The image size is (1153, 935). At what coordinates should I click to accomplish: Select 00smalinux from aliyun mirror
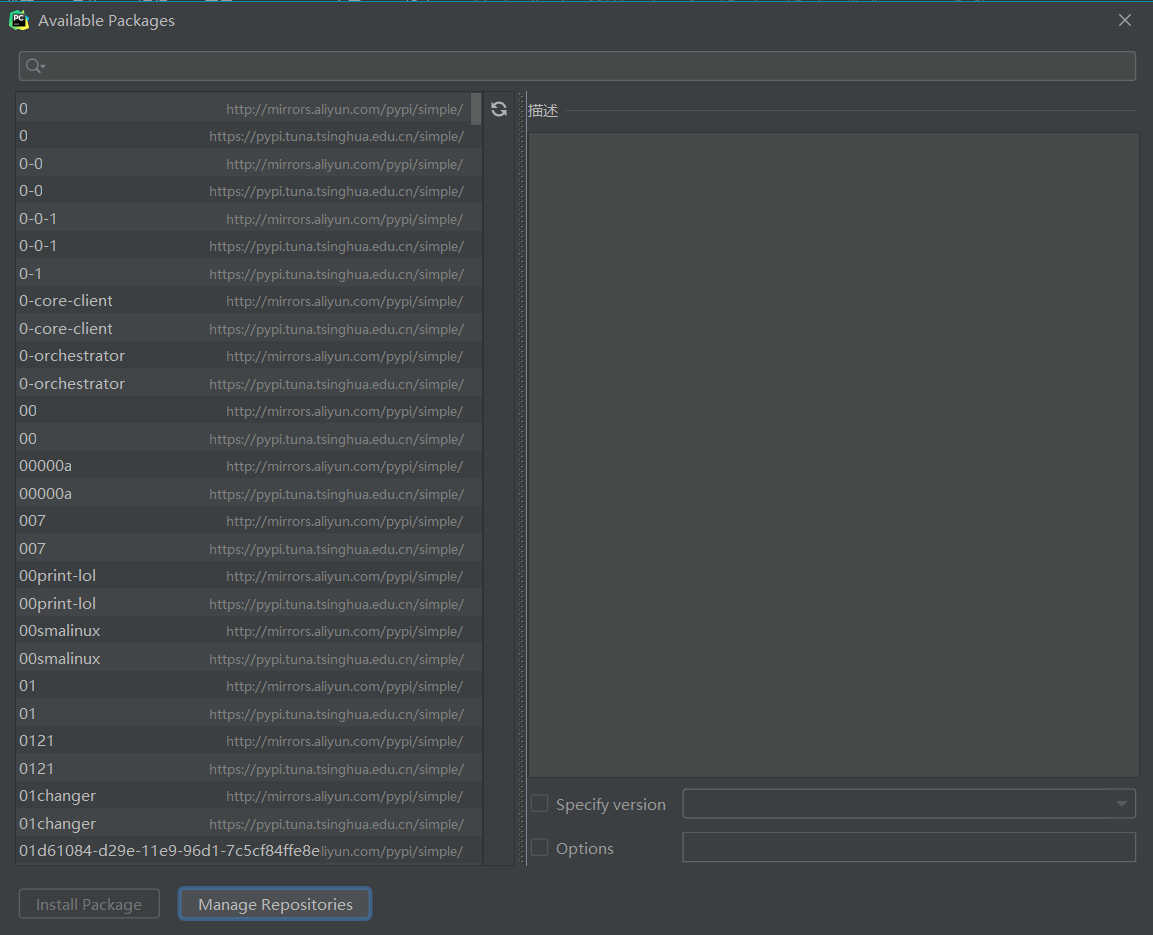click(x=249, y=631)
